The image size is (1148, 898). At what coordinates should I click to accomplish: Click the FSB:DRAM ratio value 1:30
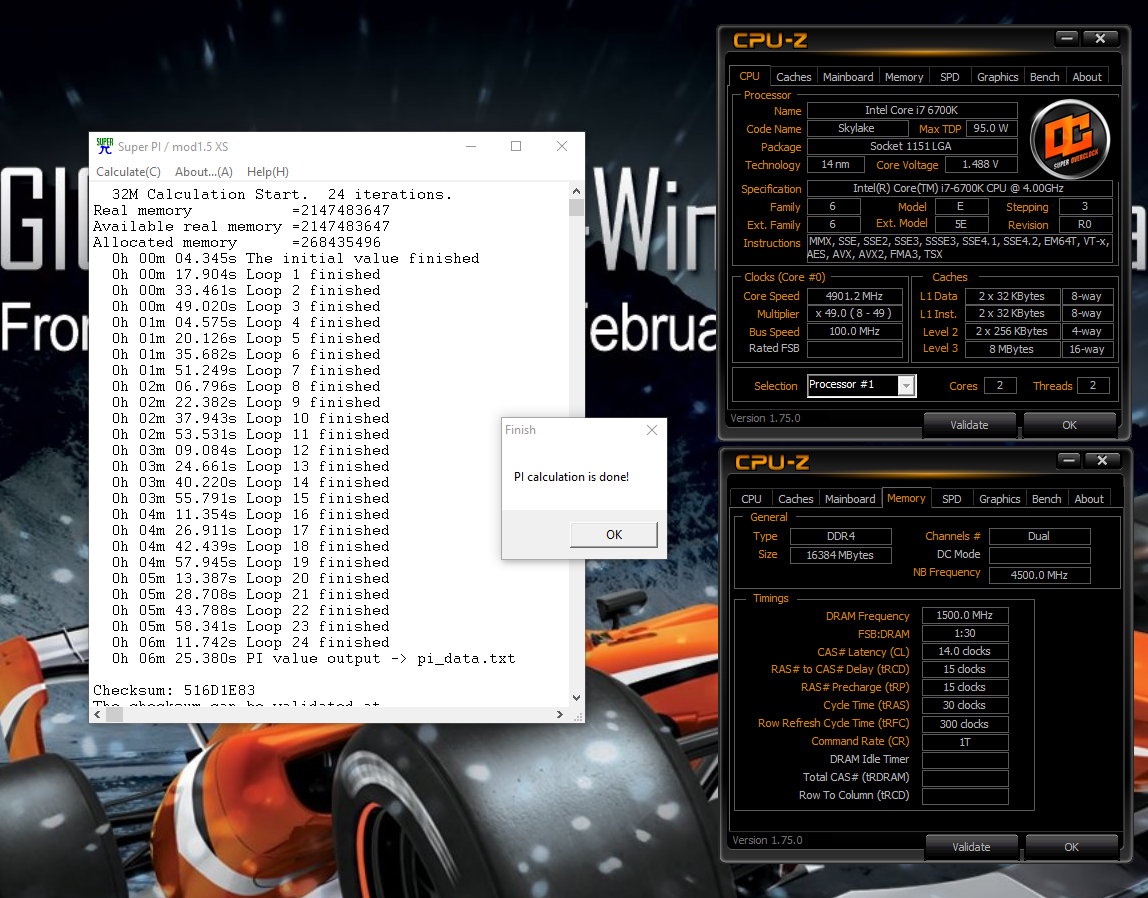(964, 634)
